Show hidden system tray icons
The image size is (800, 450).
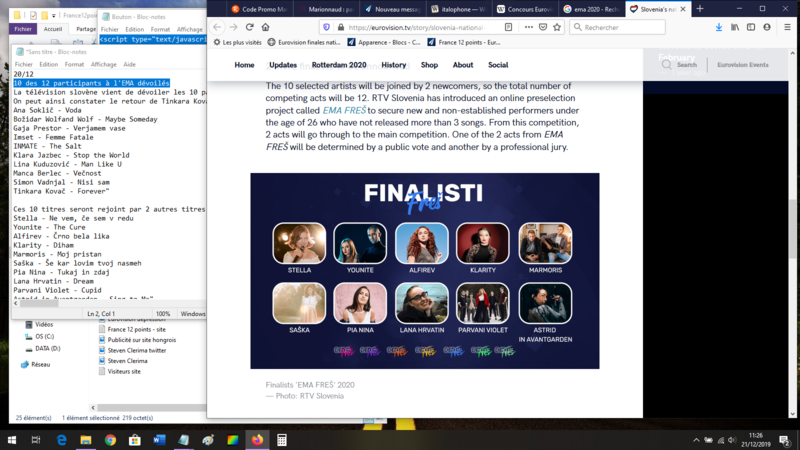[696, 440]
